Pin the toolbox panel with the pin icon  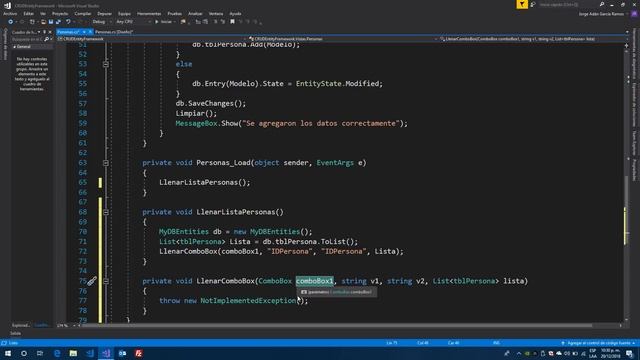(x=44, y=32)
